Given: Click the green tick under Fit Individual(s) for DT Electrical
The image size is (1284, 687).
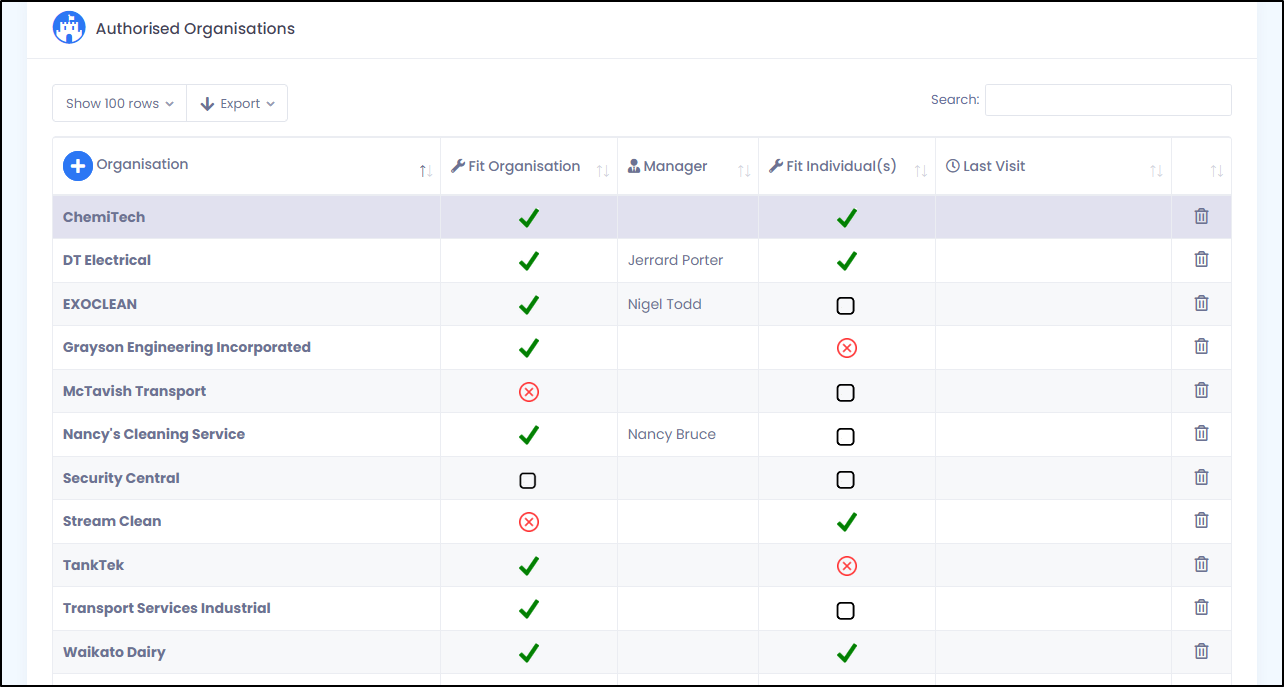Looking at the screenshot, I should pyautogui.click(x=846, y=261).
